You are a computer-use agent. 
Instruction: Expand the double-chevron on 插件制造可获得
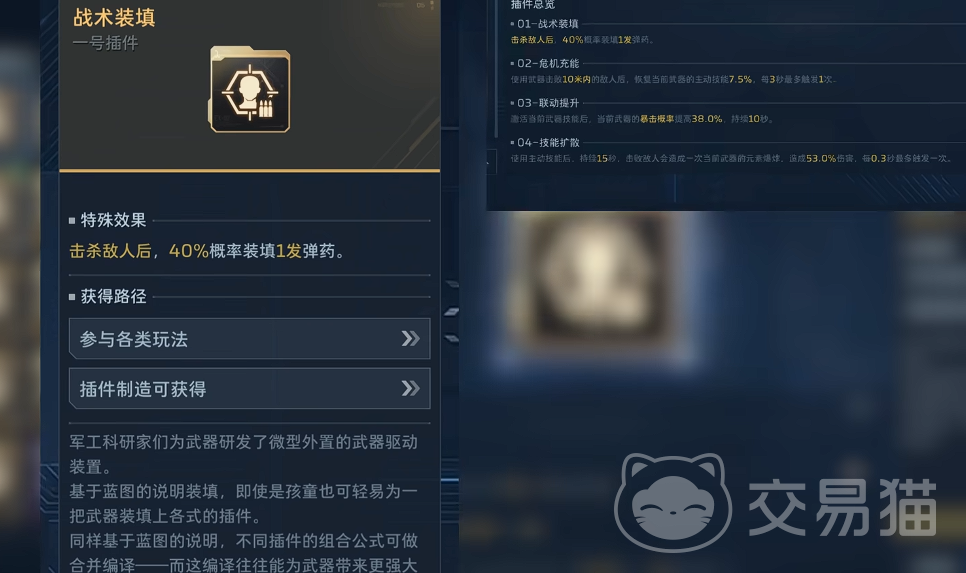(x=410, y=388)
